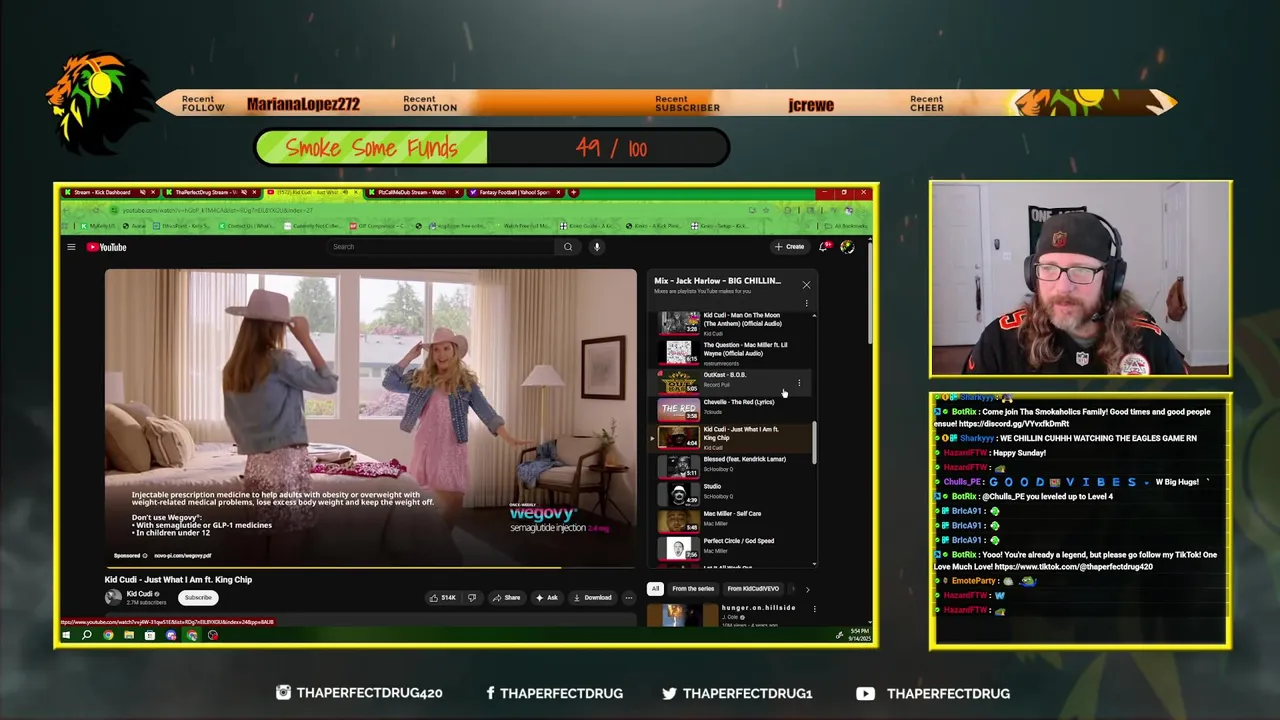Open the Kid Cudi channel avatar

(x=113, y=597)
